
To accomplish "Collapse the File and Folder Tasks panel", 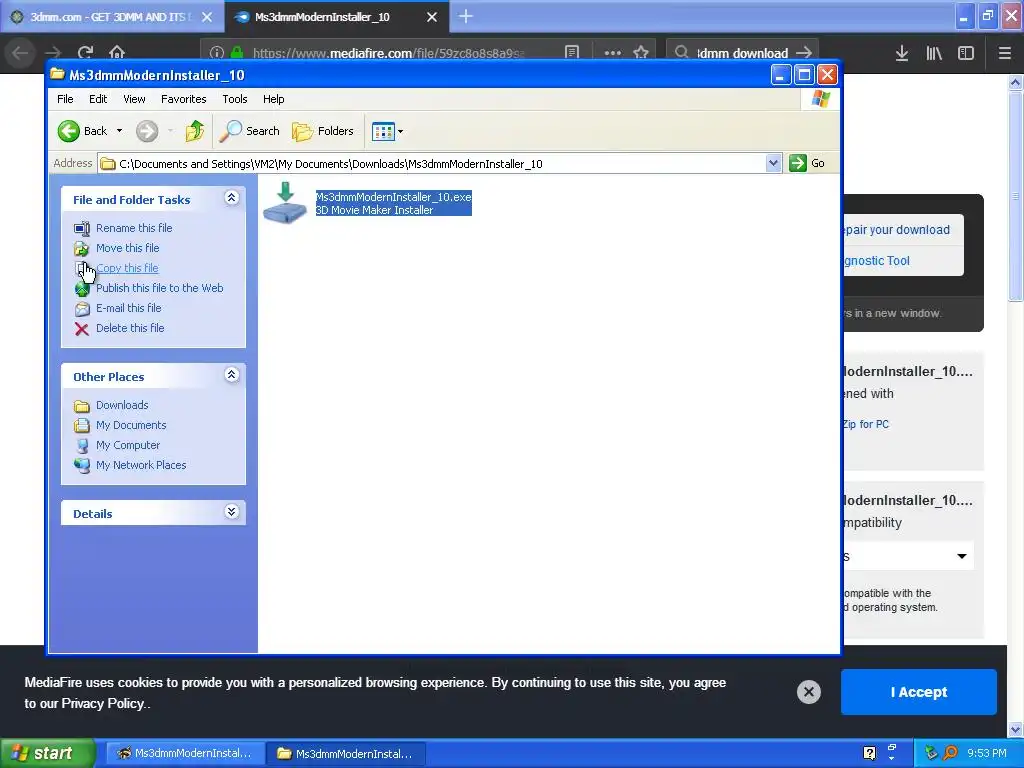I will tap(231, 198).
